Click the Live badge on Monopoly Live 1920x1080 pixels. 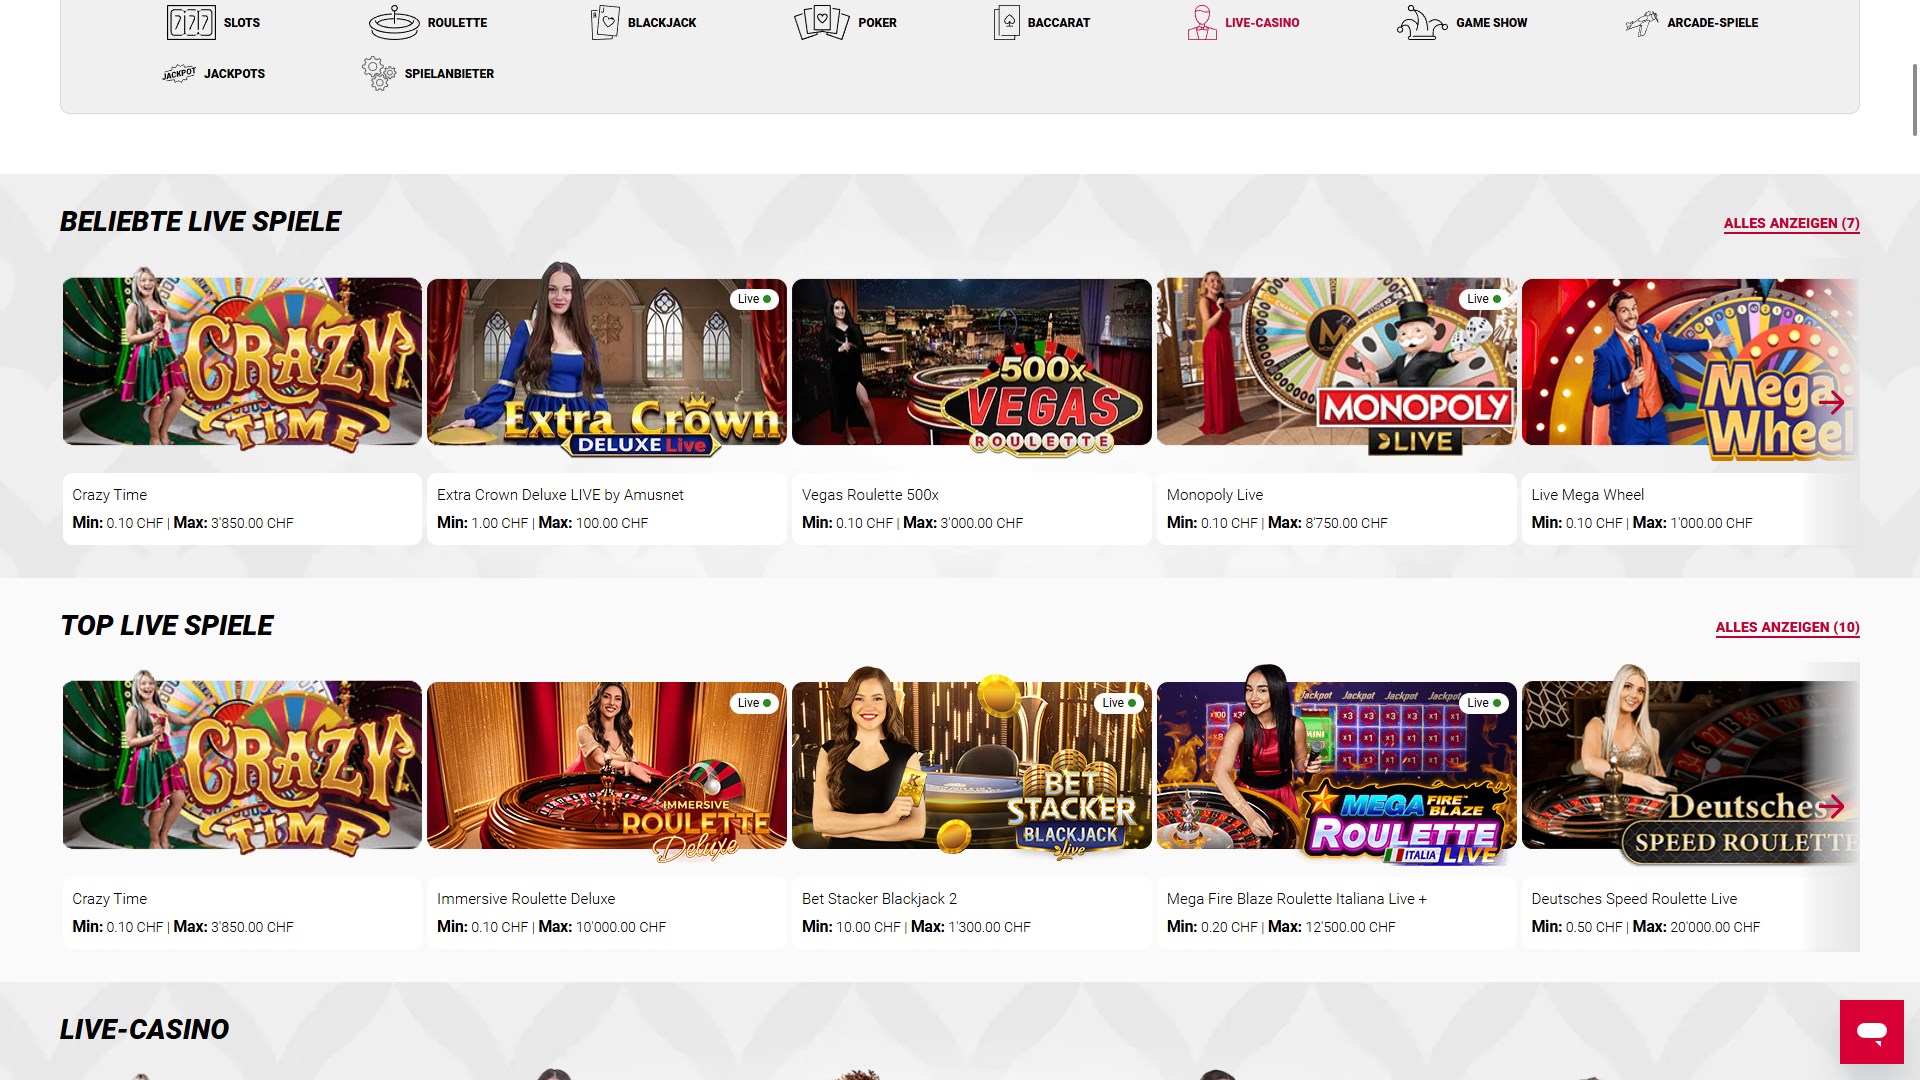(x=1484, y=299)
